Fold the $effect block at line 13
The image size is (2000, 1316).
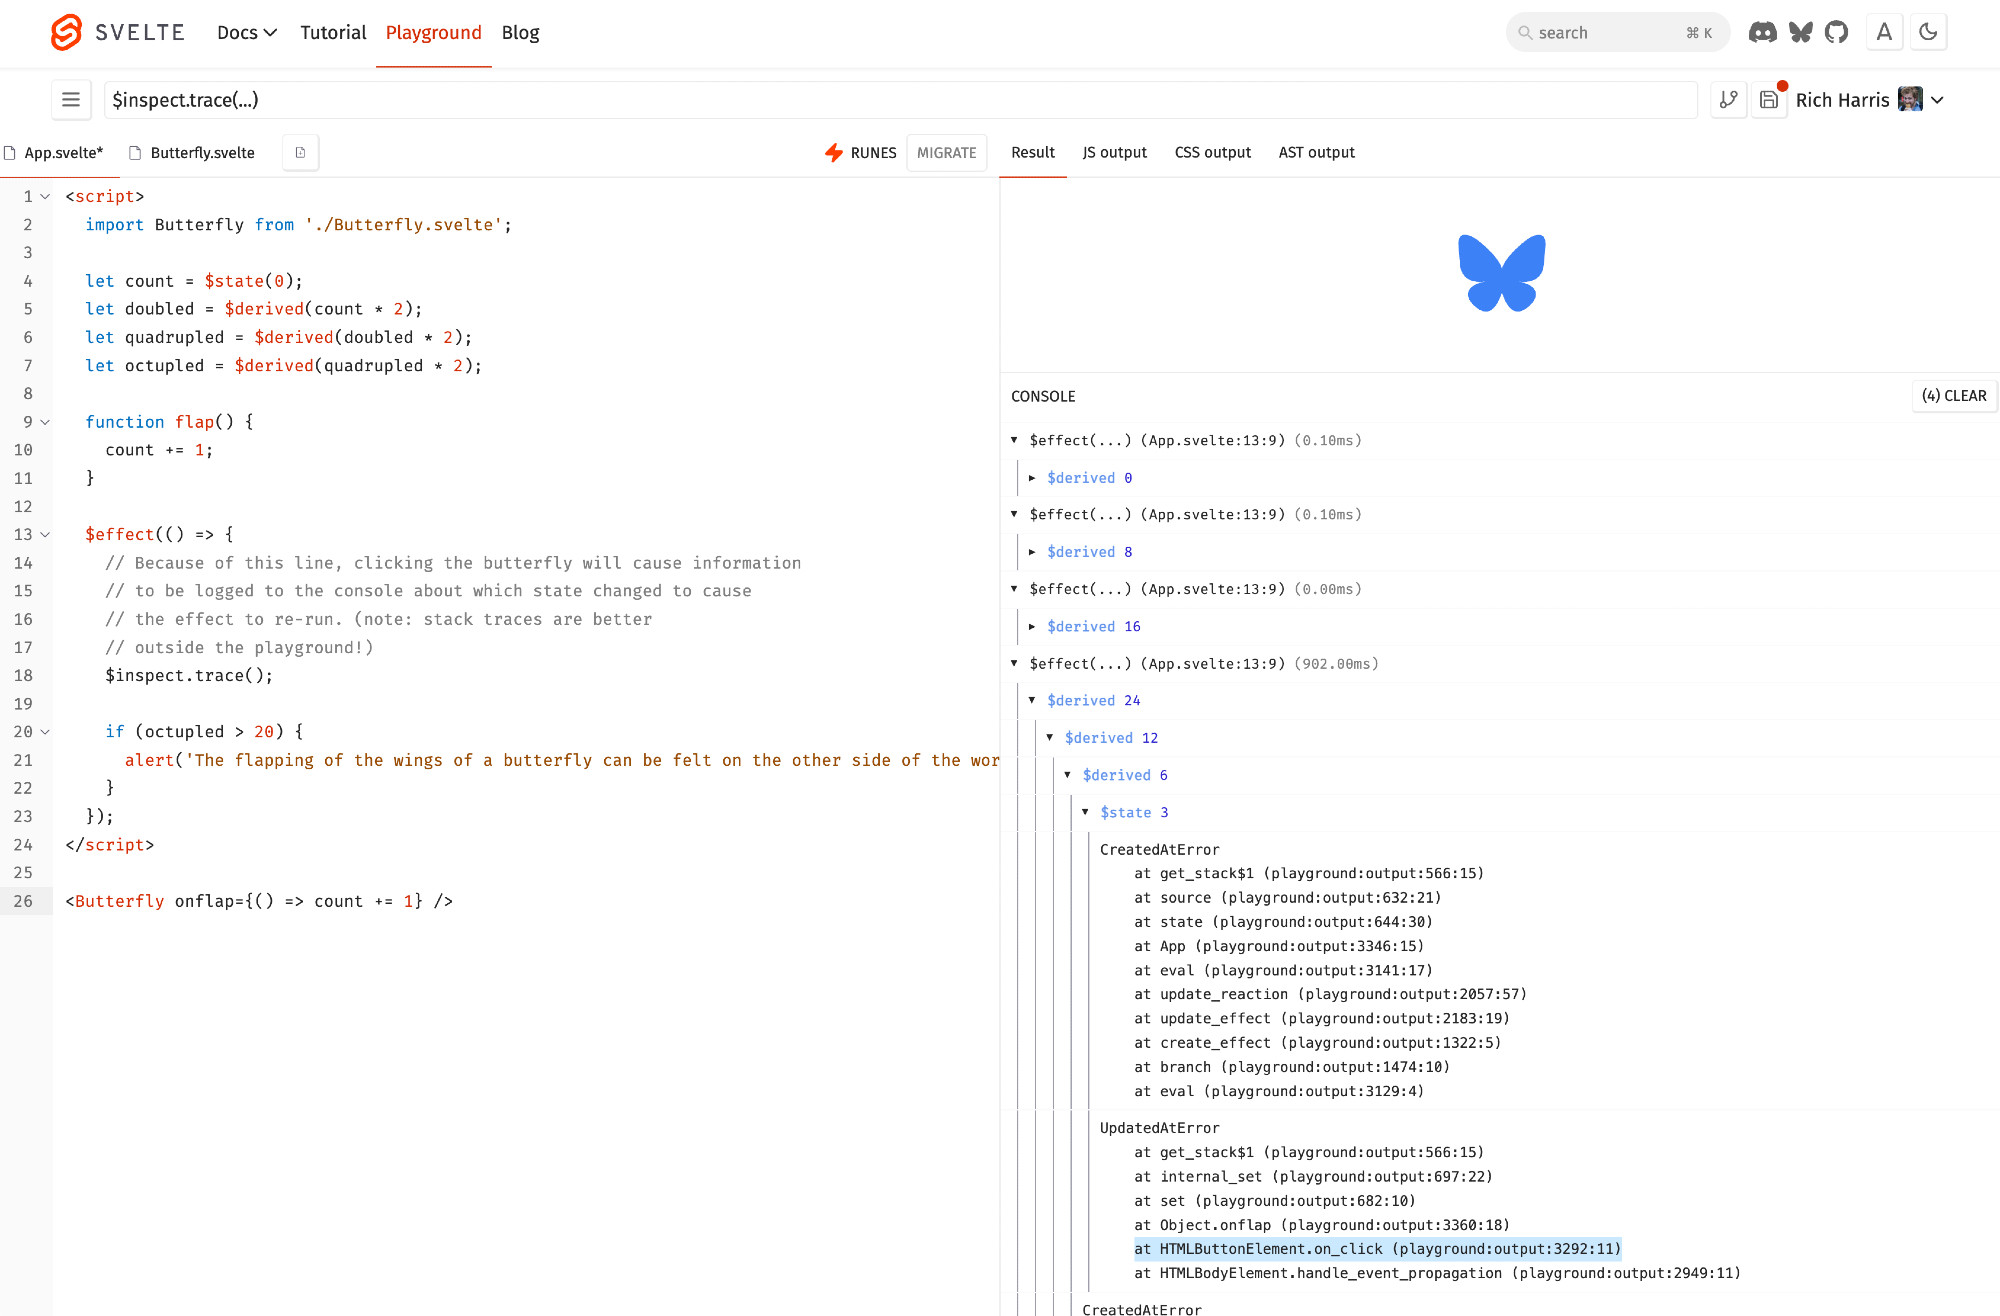[45, 535]
